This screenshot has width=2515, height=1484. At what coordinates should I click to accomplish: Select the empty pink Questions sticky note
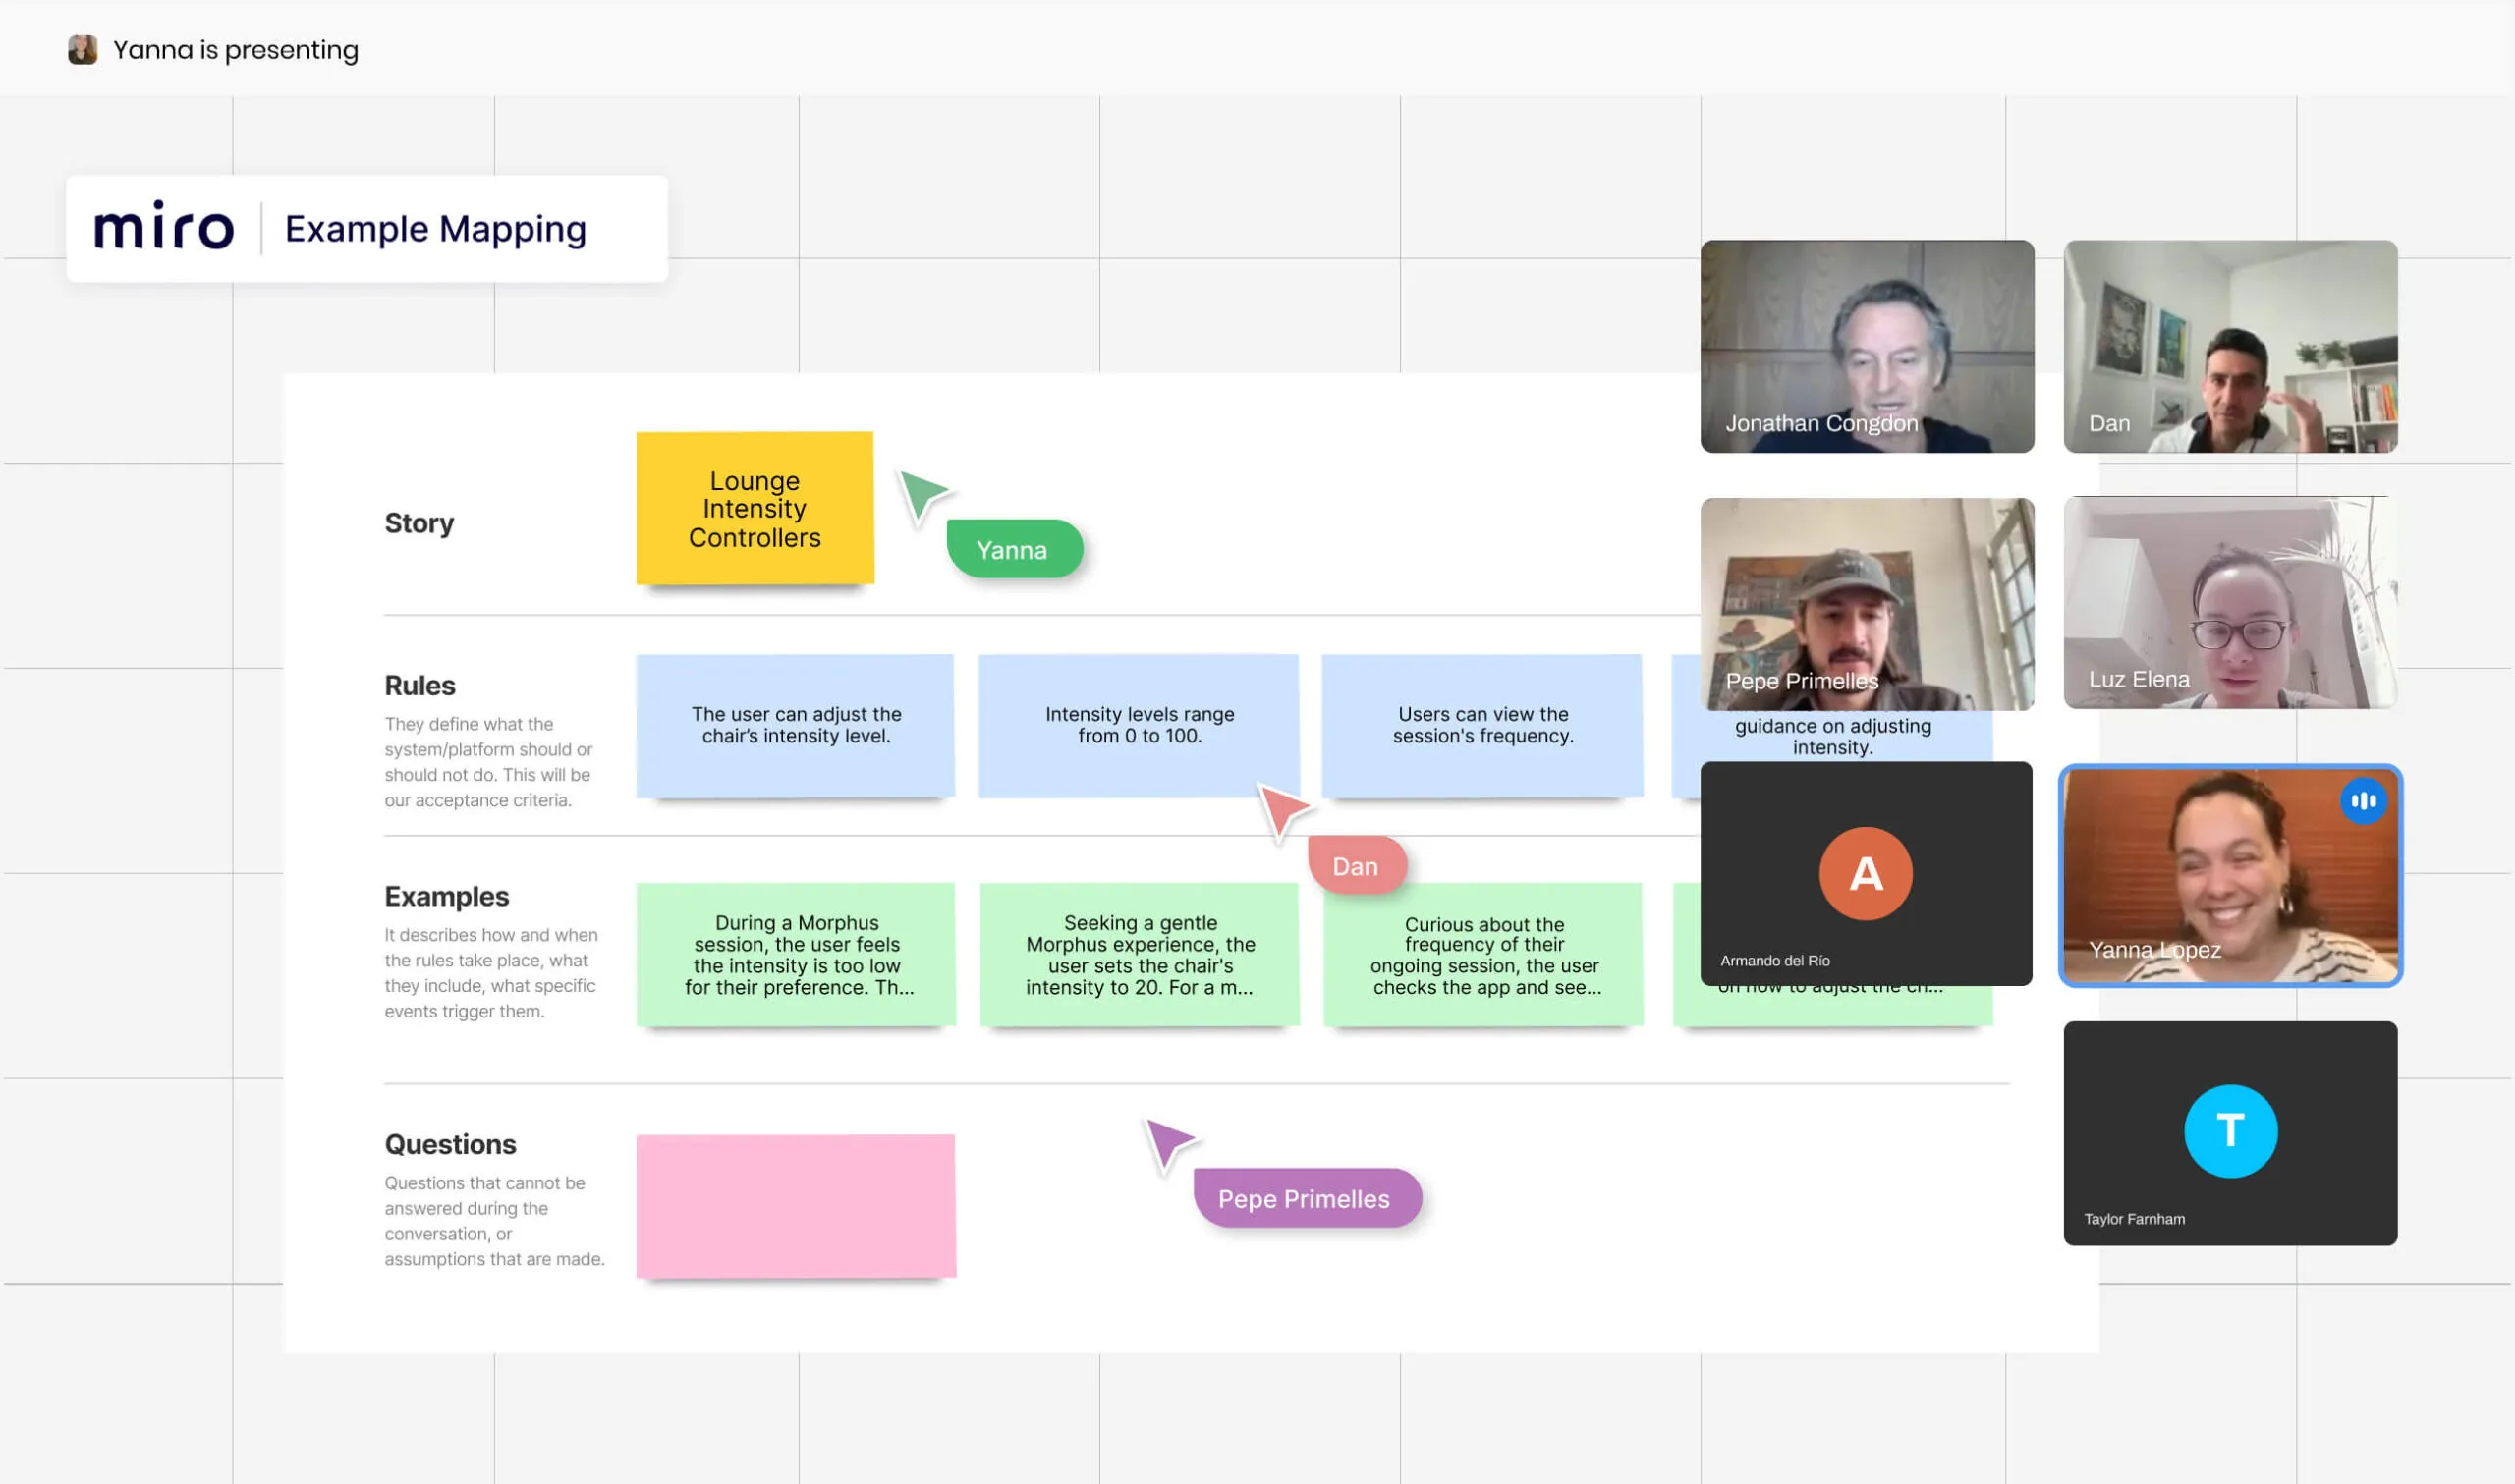(x=796, y=1206)
